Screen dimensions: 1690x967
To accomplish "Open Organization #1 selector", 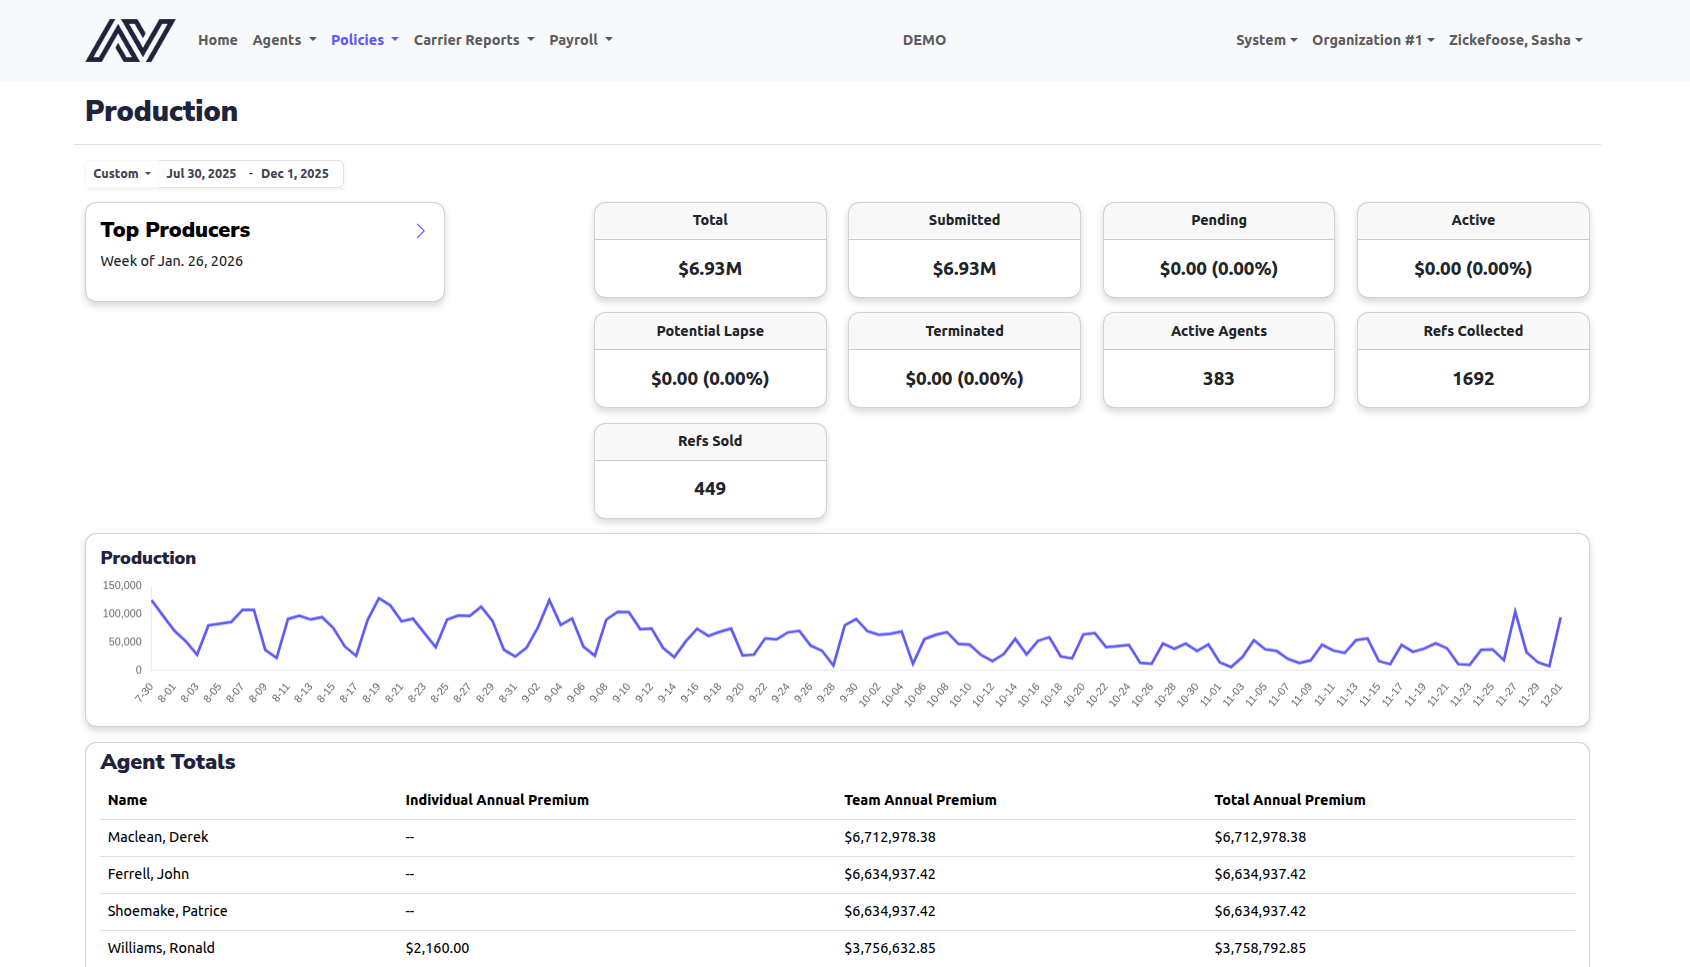I will coord(1373,40).
